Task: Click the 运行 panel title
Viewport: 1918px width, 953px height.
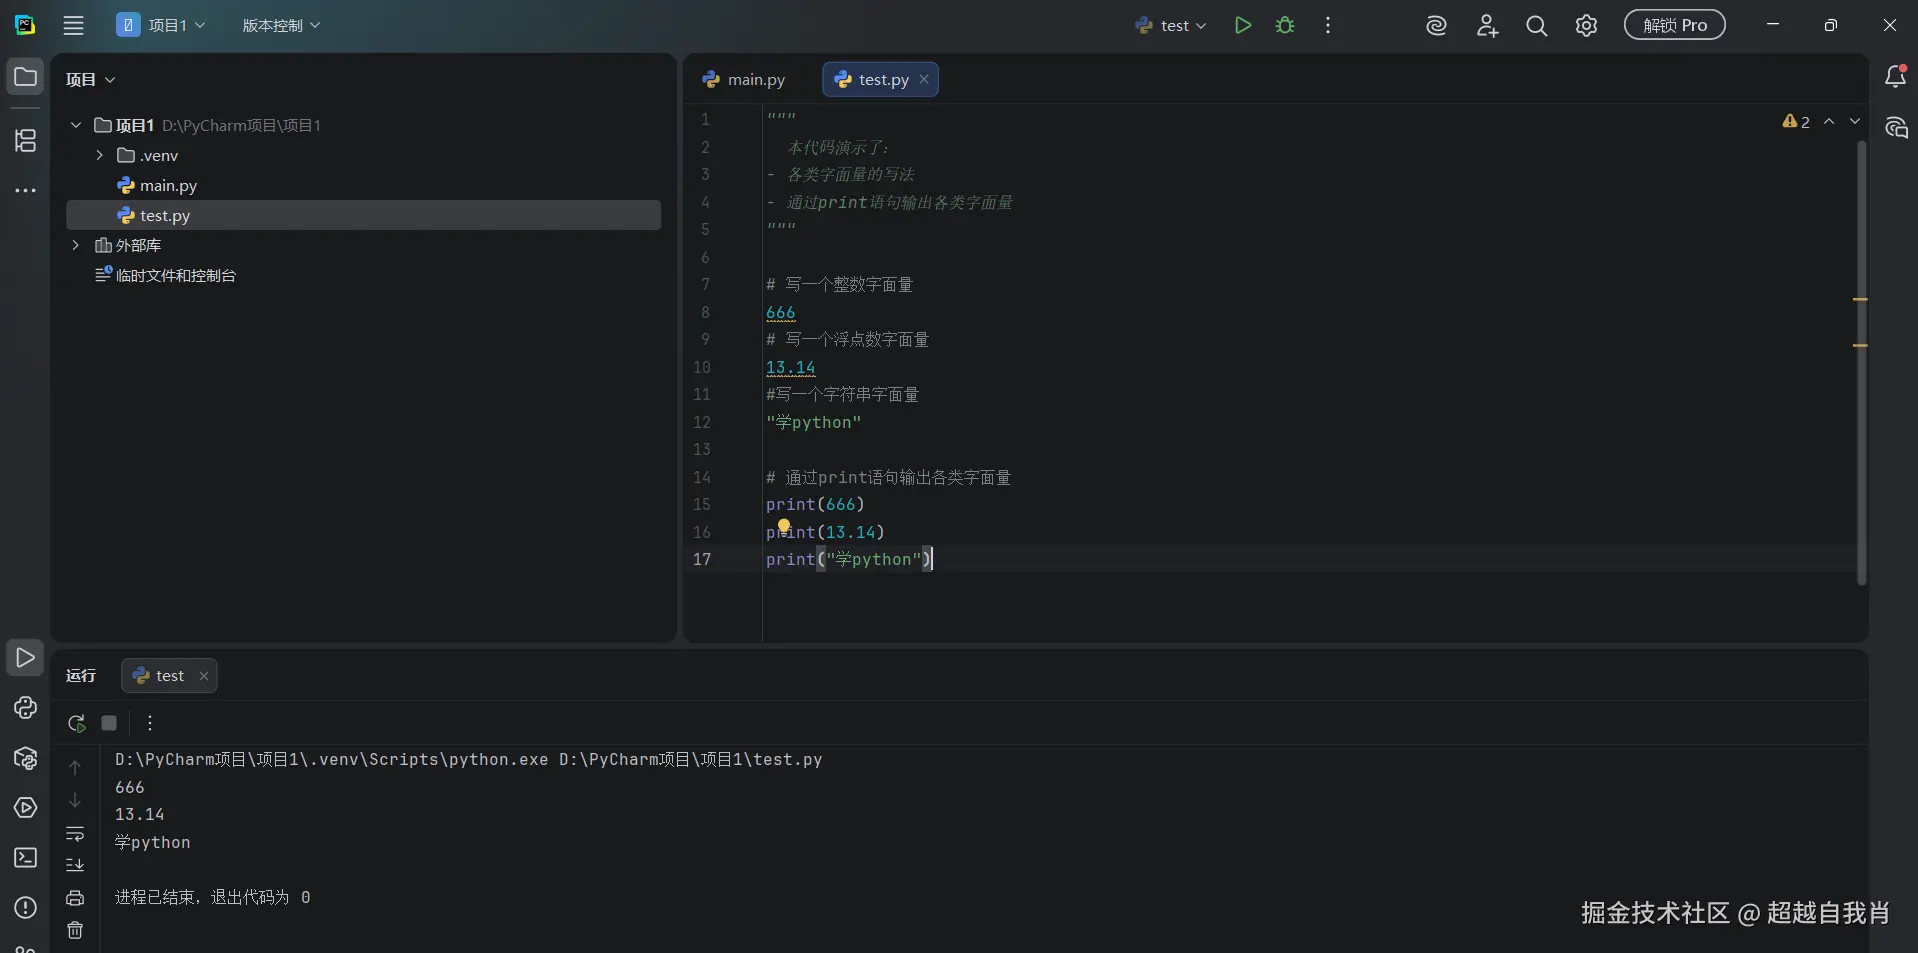Action: [x=81, y=676]
